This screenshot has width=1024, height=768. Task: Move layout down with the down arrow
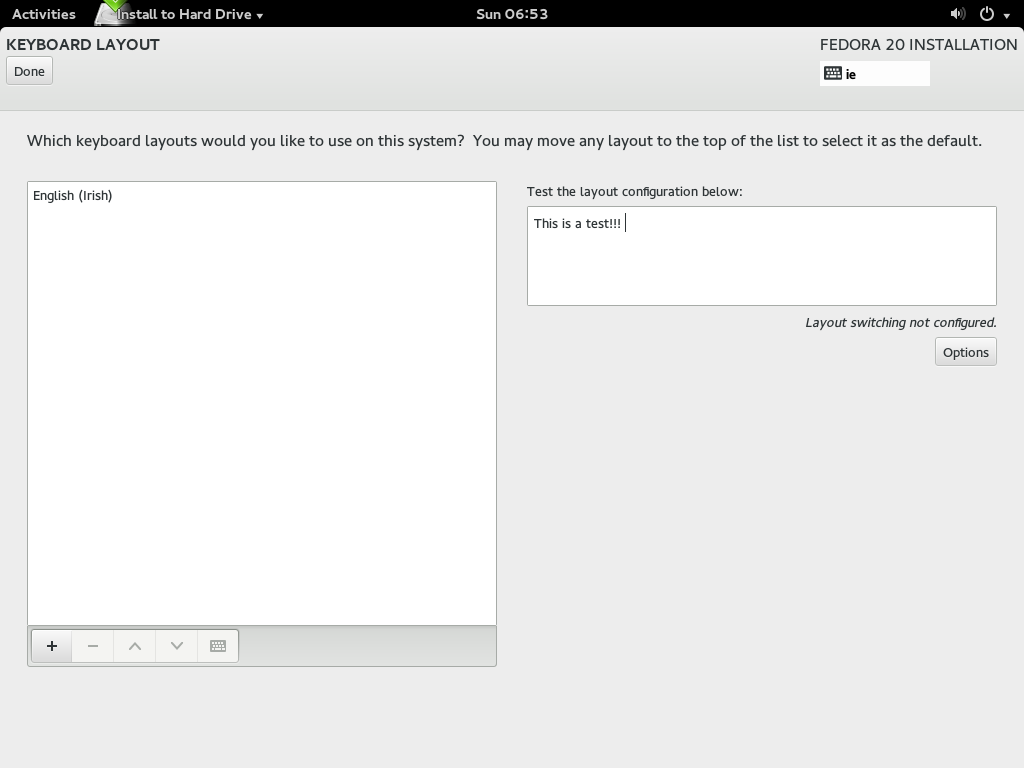tap(176, 646)
